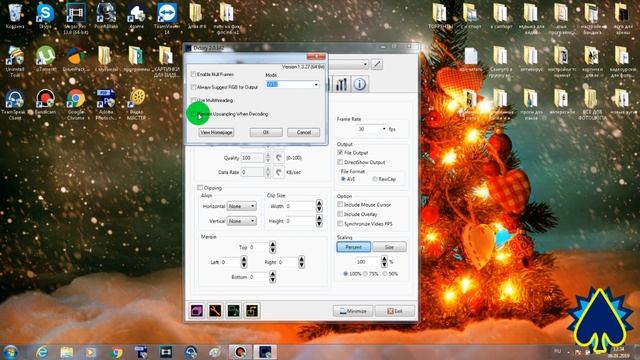Click the Minimize button at bottom of Dxtory
Viewport: 640px width, 360px height.
(x=353, y=311)
